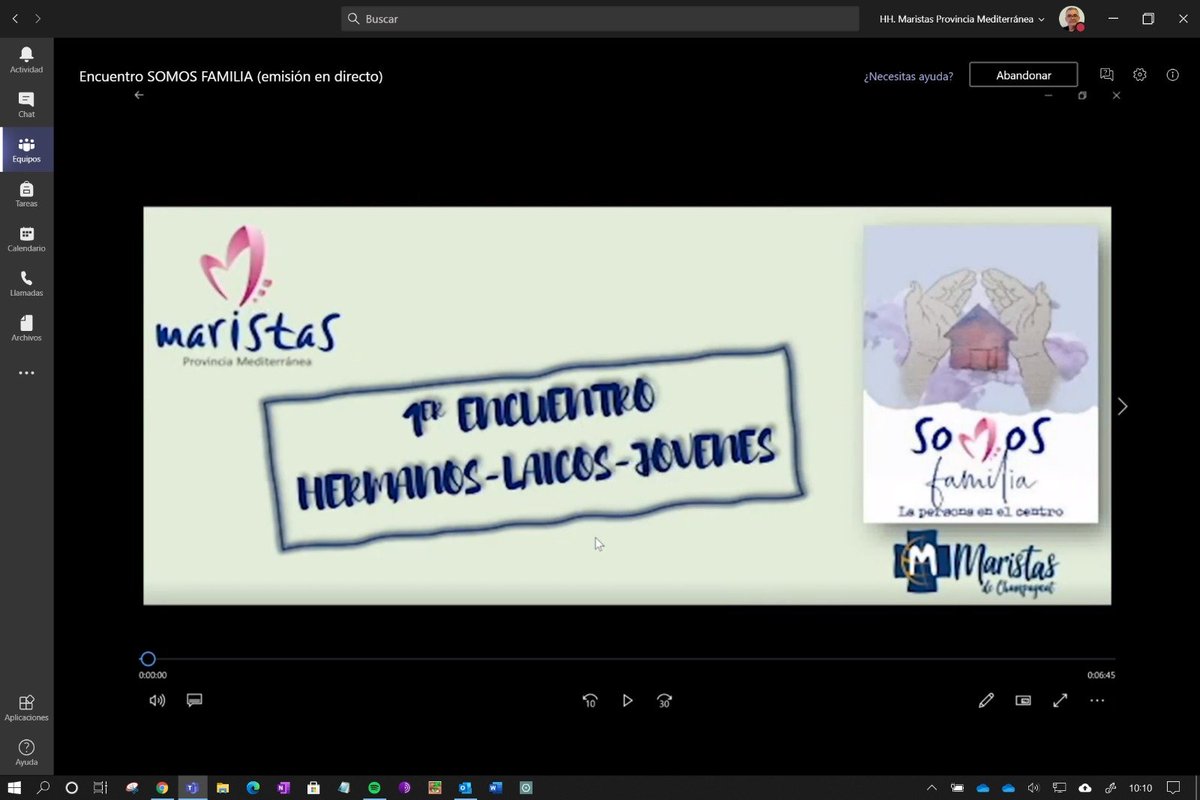Open Calendario in the Teams sidebar
The image size is (1200, 800).
tap(26, 239)
